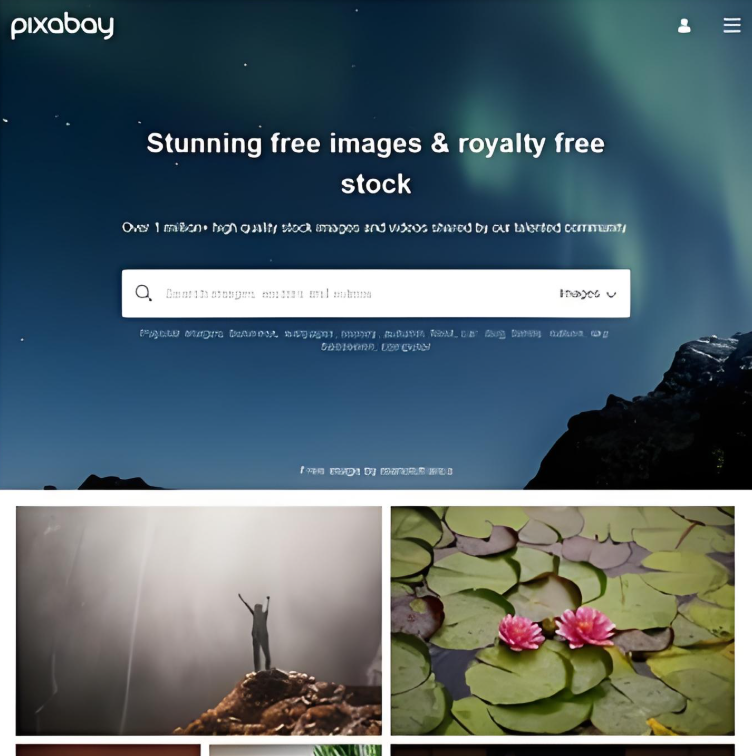Open the partial dark red thumbnail
The width and height of the screenshot is (752, 756).
(x=108, y=750)
